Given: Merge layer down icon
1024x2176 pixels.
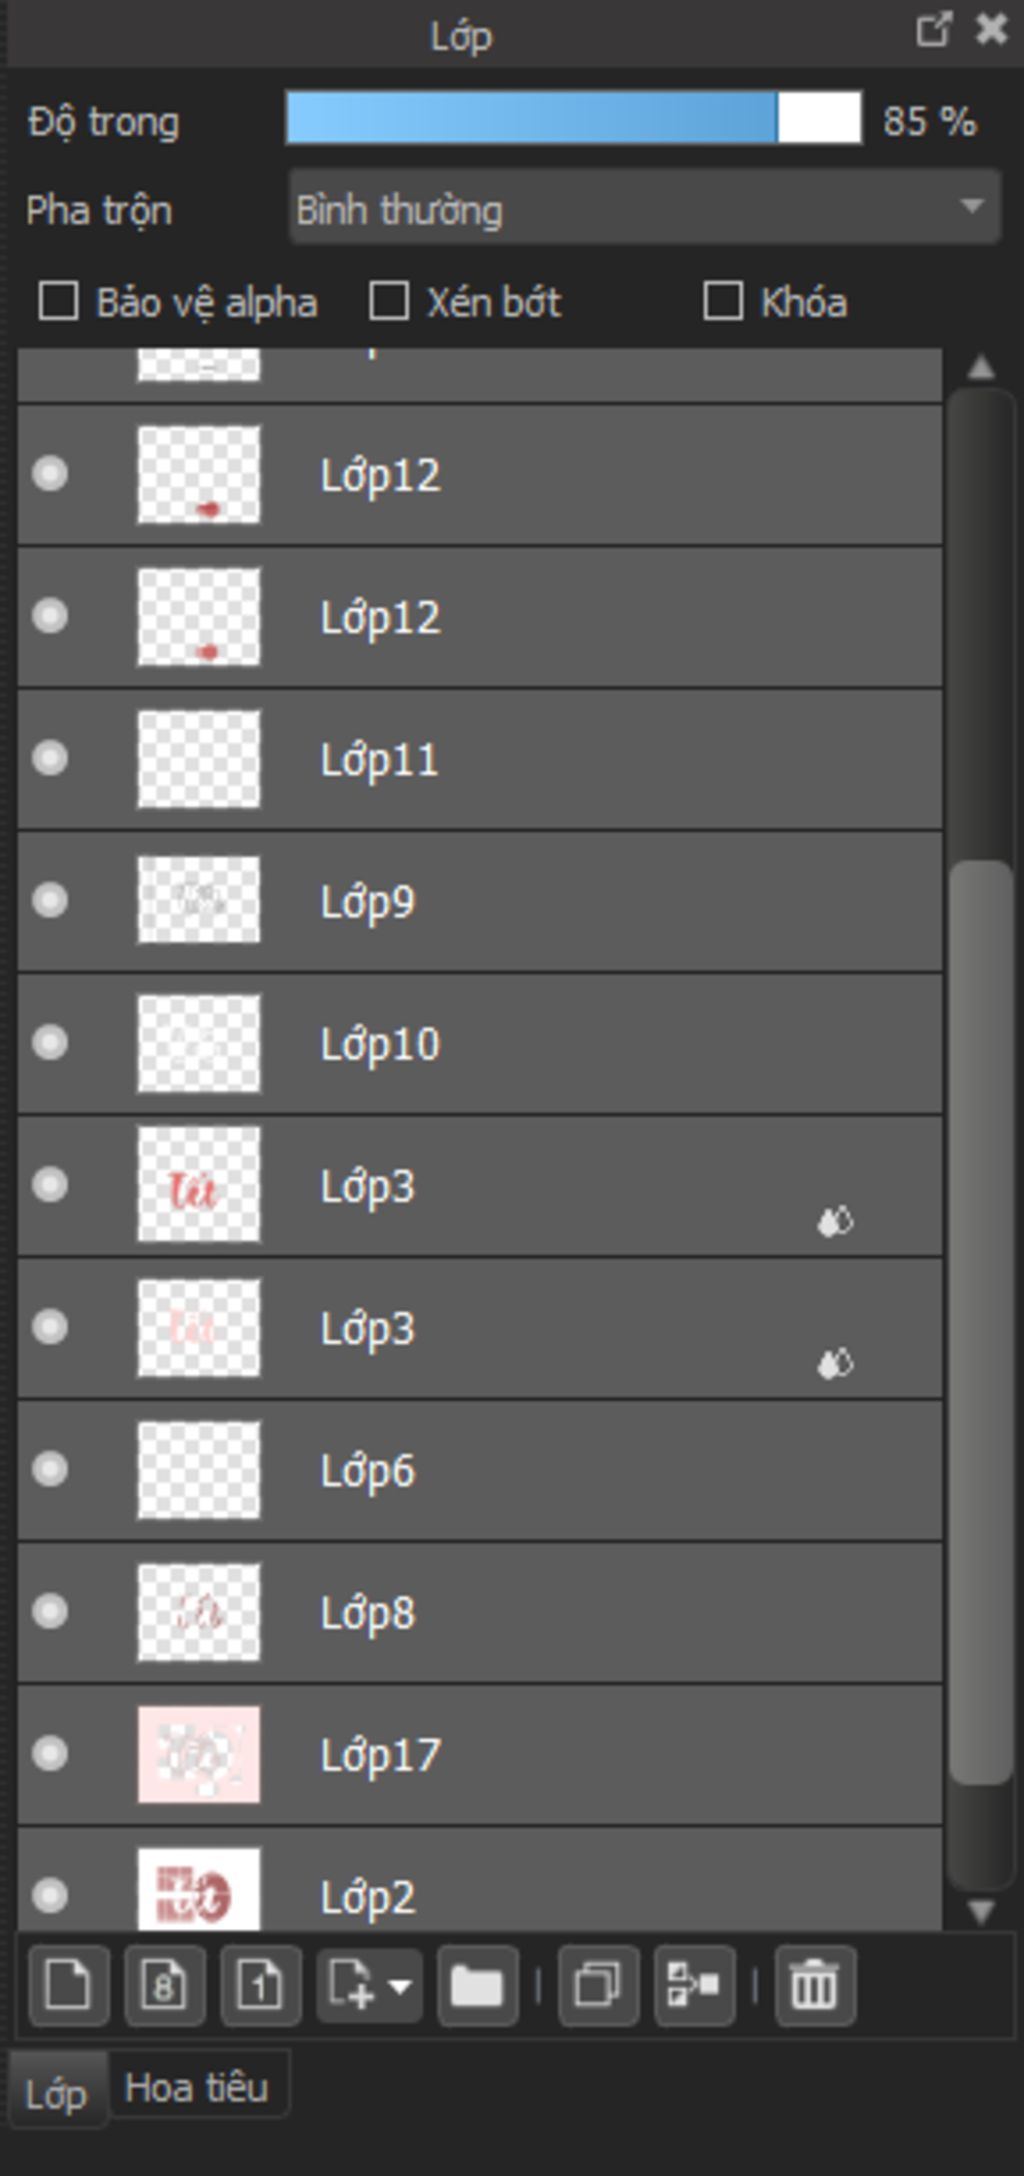Looking at the screenshot, I should pos(694,1985).
